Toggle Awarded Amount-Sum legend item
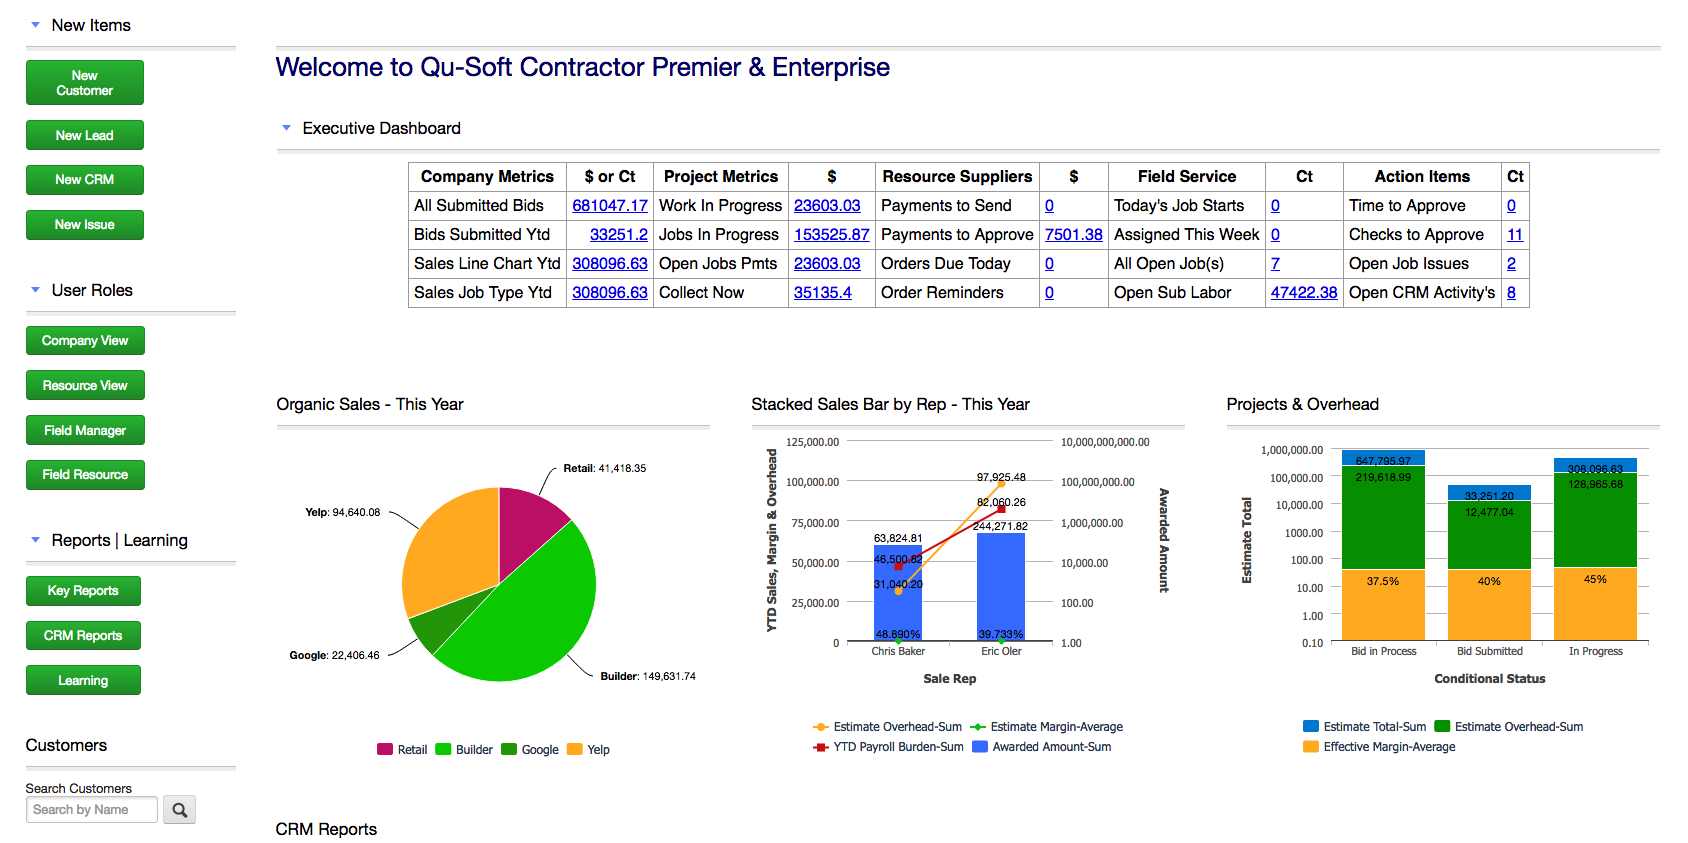 (x=1042, y=747)
